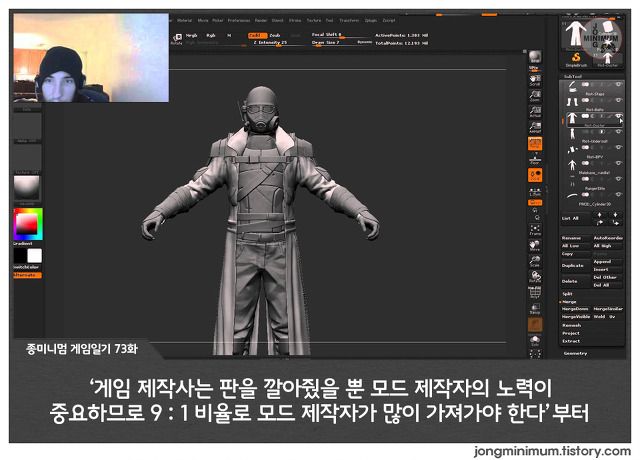640x460 pixels.
Task: Toggle eye of curved cylinder subtool
Action: click(x=618, y=194)
